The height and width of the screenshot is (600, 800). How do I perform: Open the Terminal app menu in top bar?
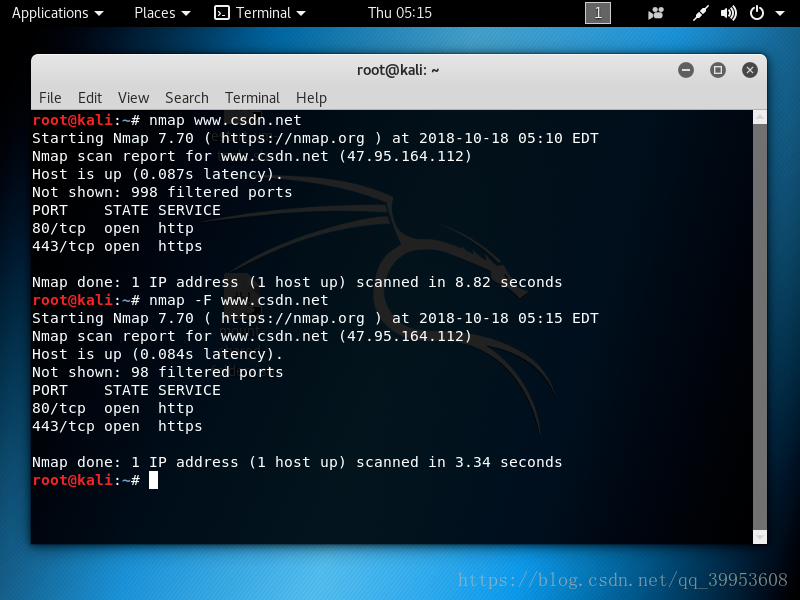point(260,13)
